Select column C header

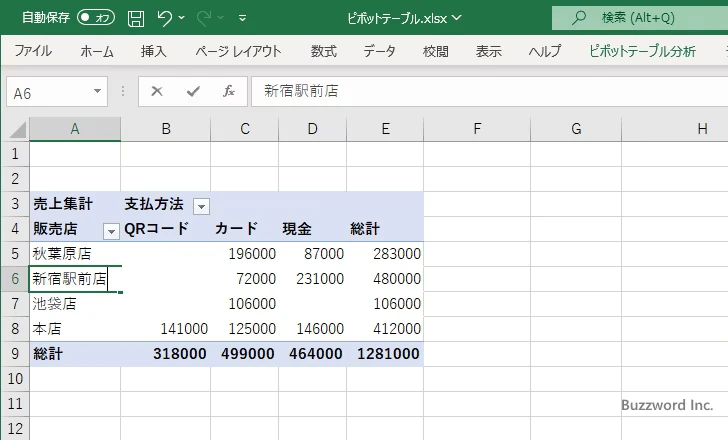tap(245, 129)
